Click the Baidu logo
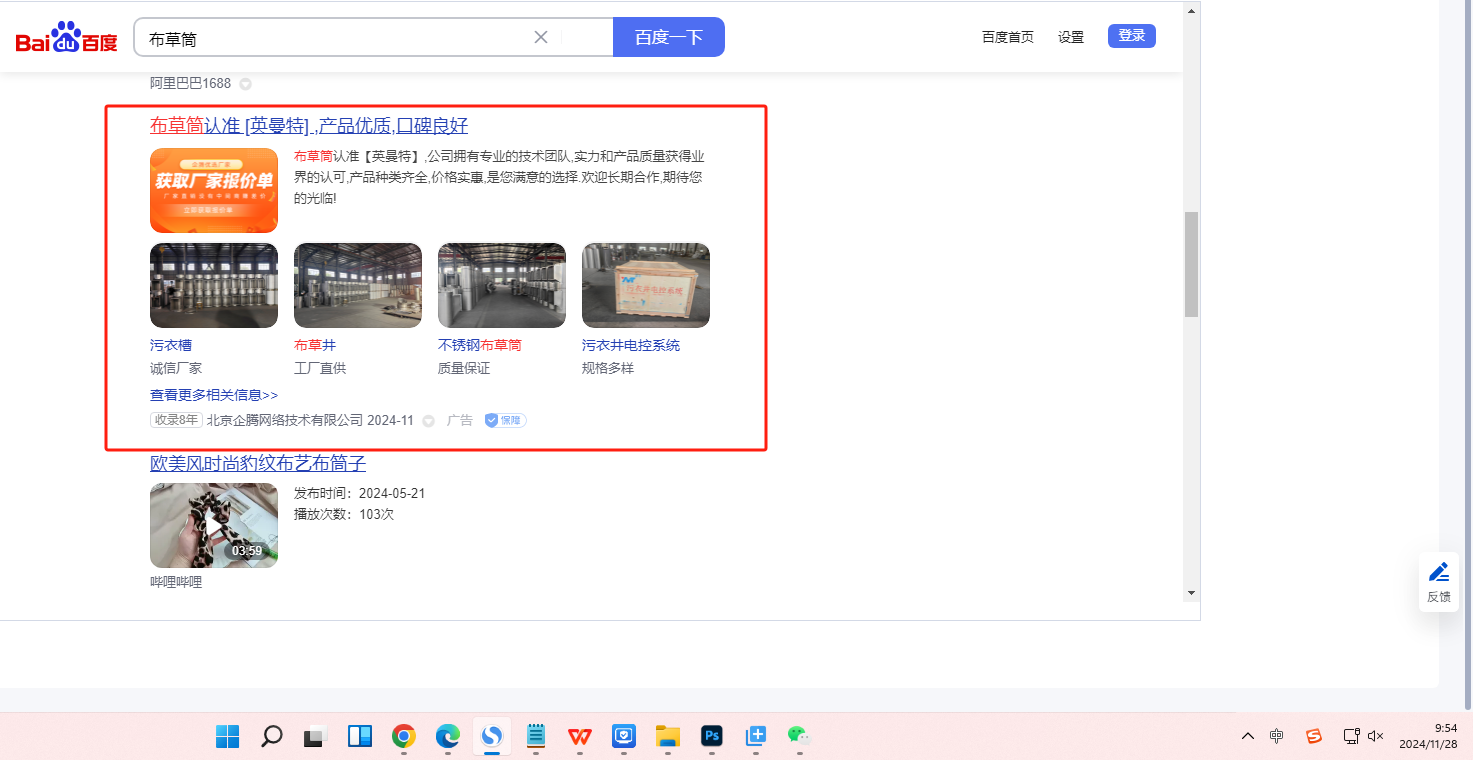The image size is (1473, 760). pyautogui.click(x=66, y=38)
